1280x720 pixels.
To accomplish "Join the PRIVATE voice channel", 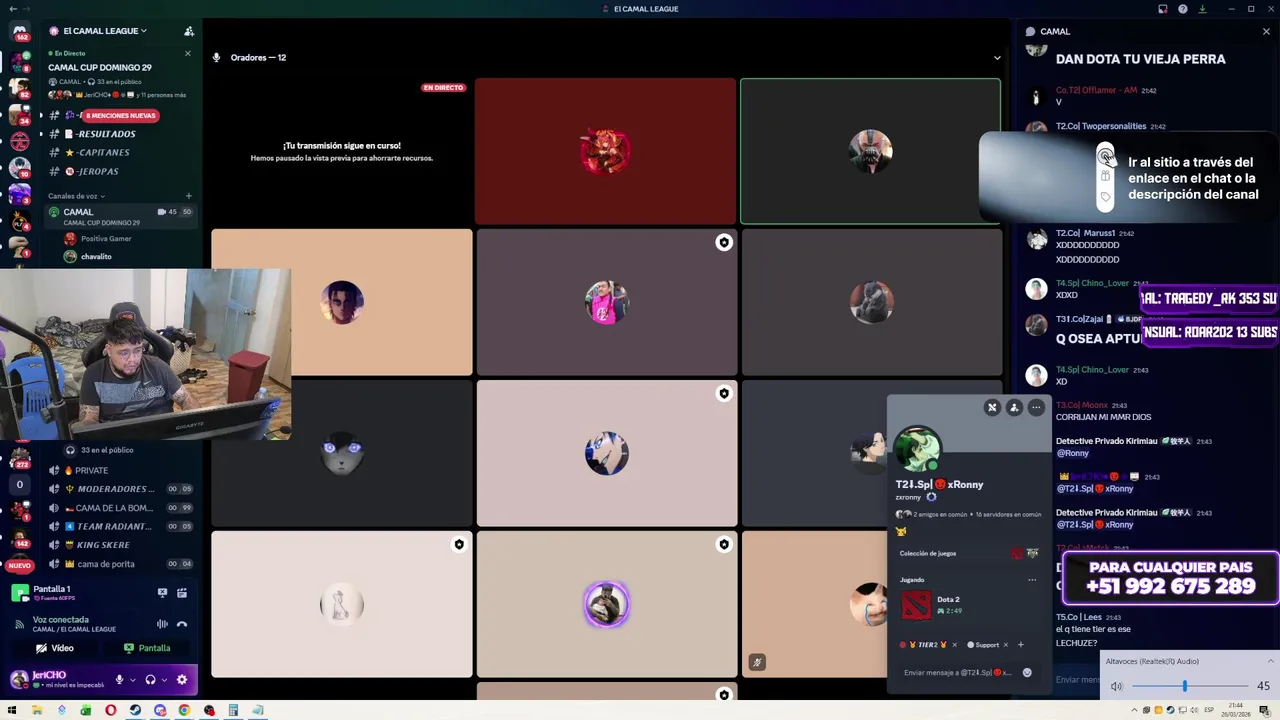I will click(x=118, y=470).
